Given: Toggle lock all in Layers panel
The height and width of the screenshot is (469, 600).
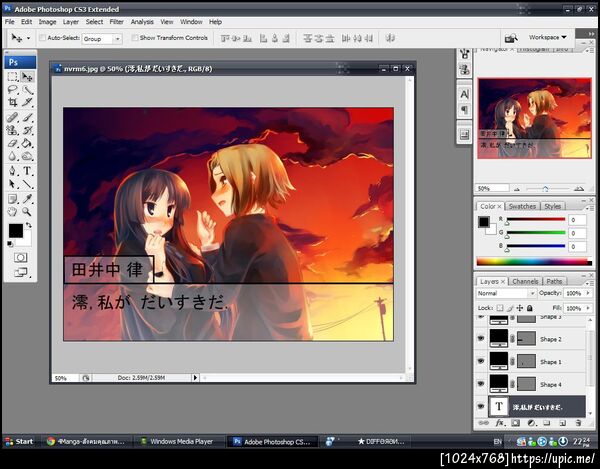Looking at the screenshot, I should (530, 308).
